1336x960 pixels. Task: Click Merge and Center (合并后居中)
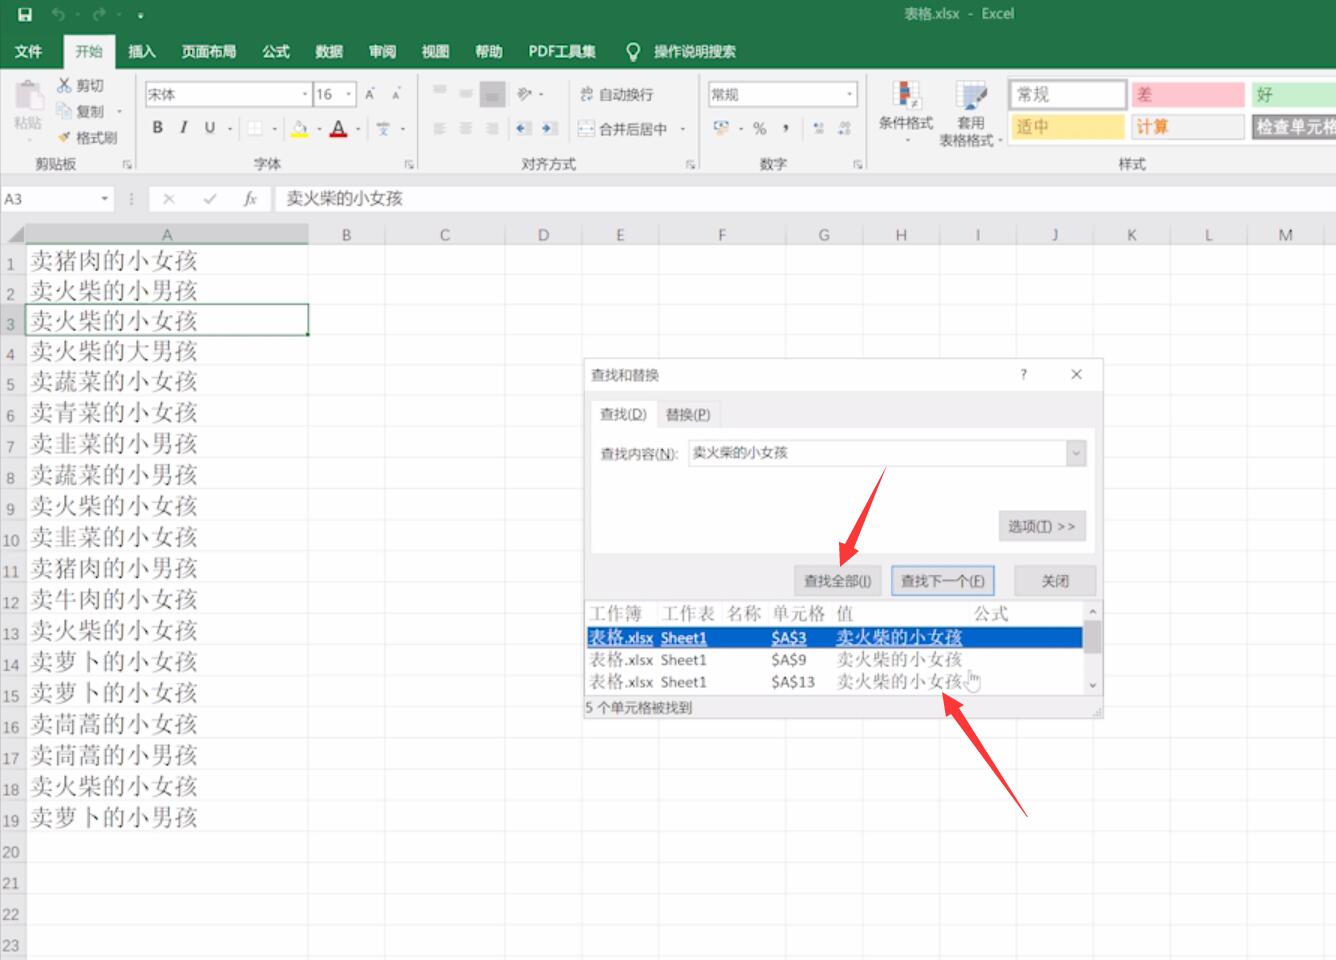click(x=622, y=129)
